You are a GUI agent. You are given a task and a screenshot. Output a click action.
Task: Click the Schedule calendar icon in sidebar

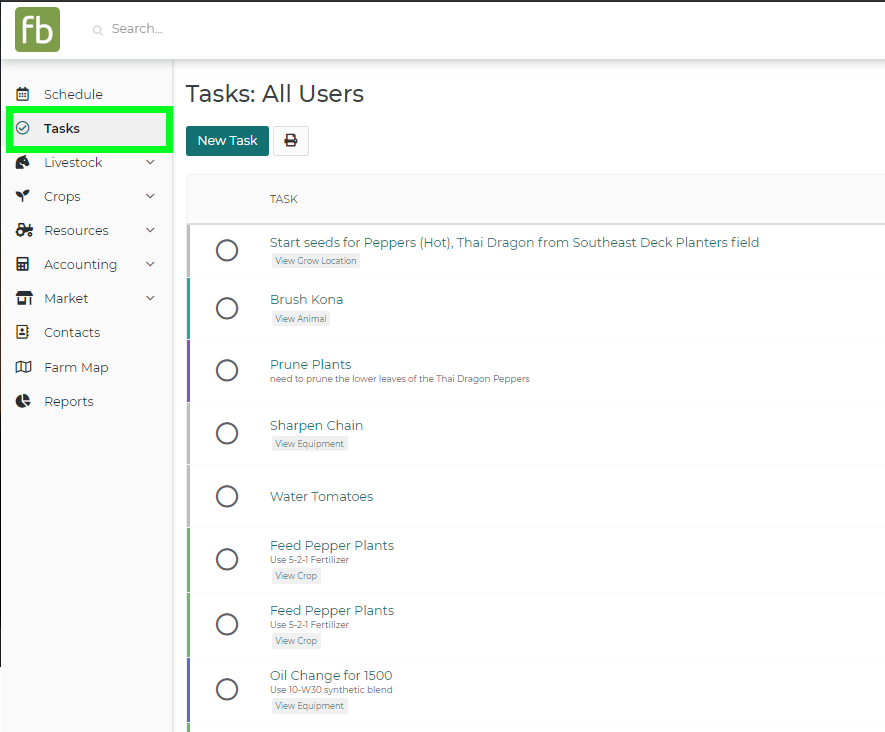tap(23, 94)
